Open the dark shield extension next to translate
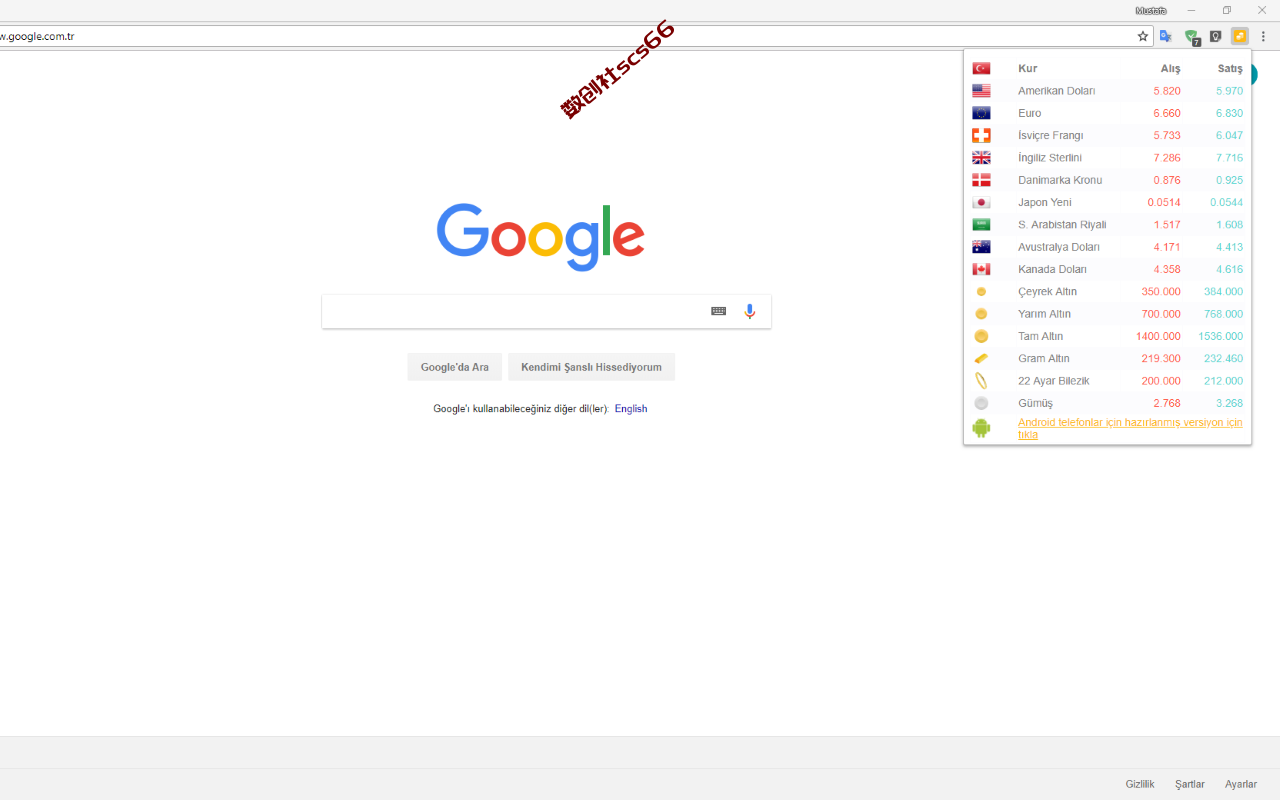 pos(1216,36)
